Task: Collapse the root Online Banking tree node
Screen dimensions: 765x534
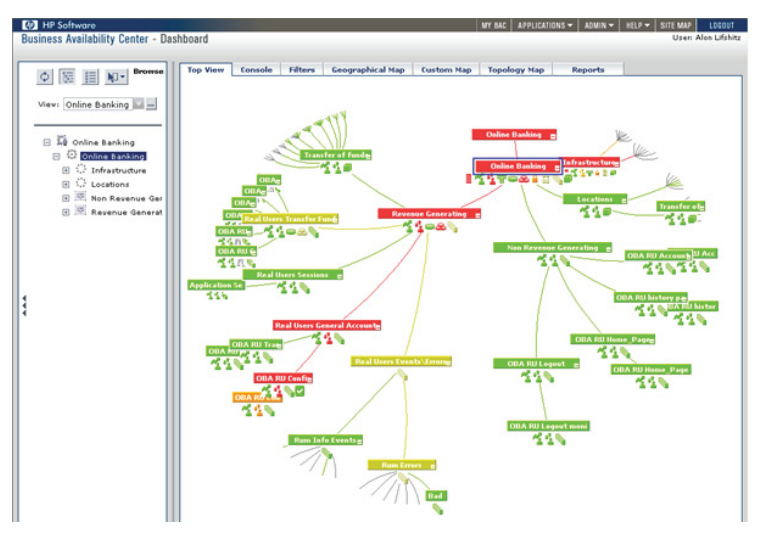Action: 47,142
